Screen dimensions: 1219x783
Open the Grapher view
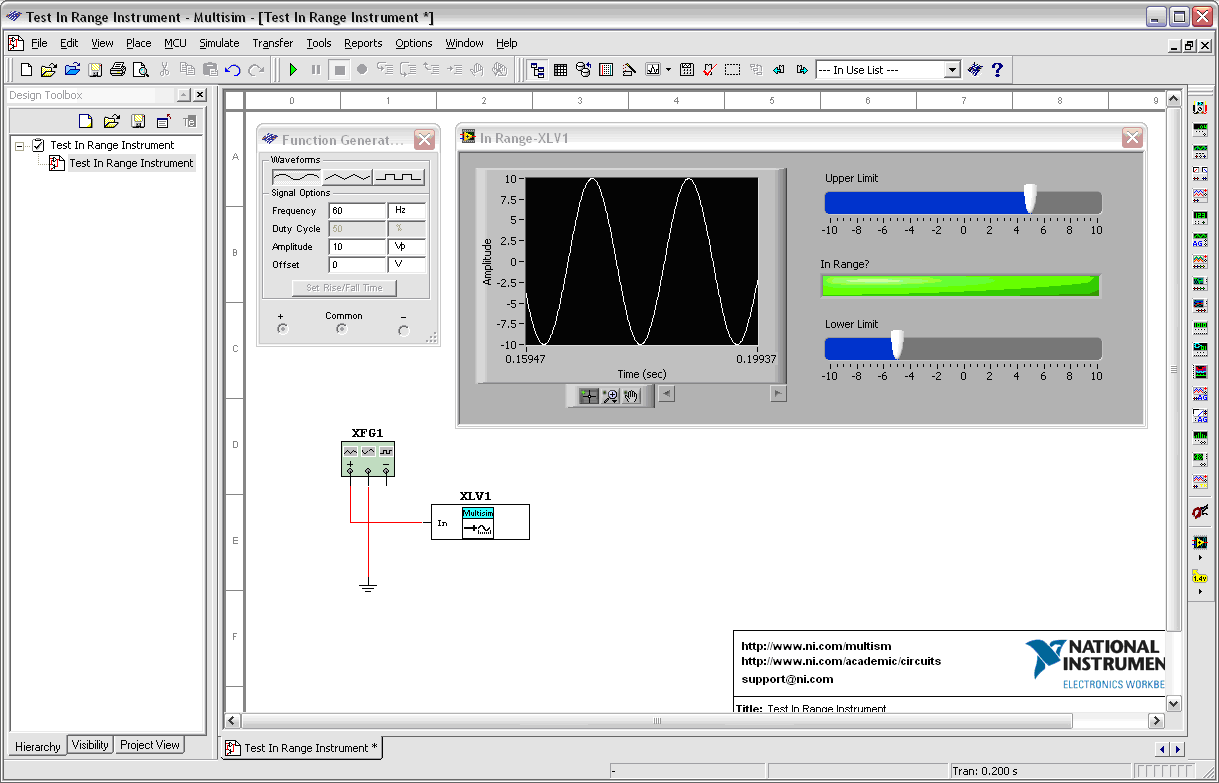654,70
